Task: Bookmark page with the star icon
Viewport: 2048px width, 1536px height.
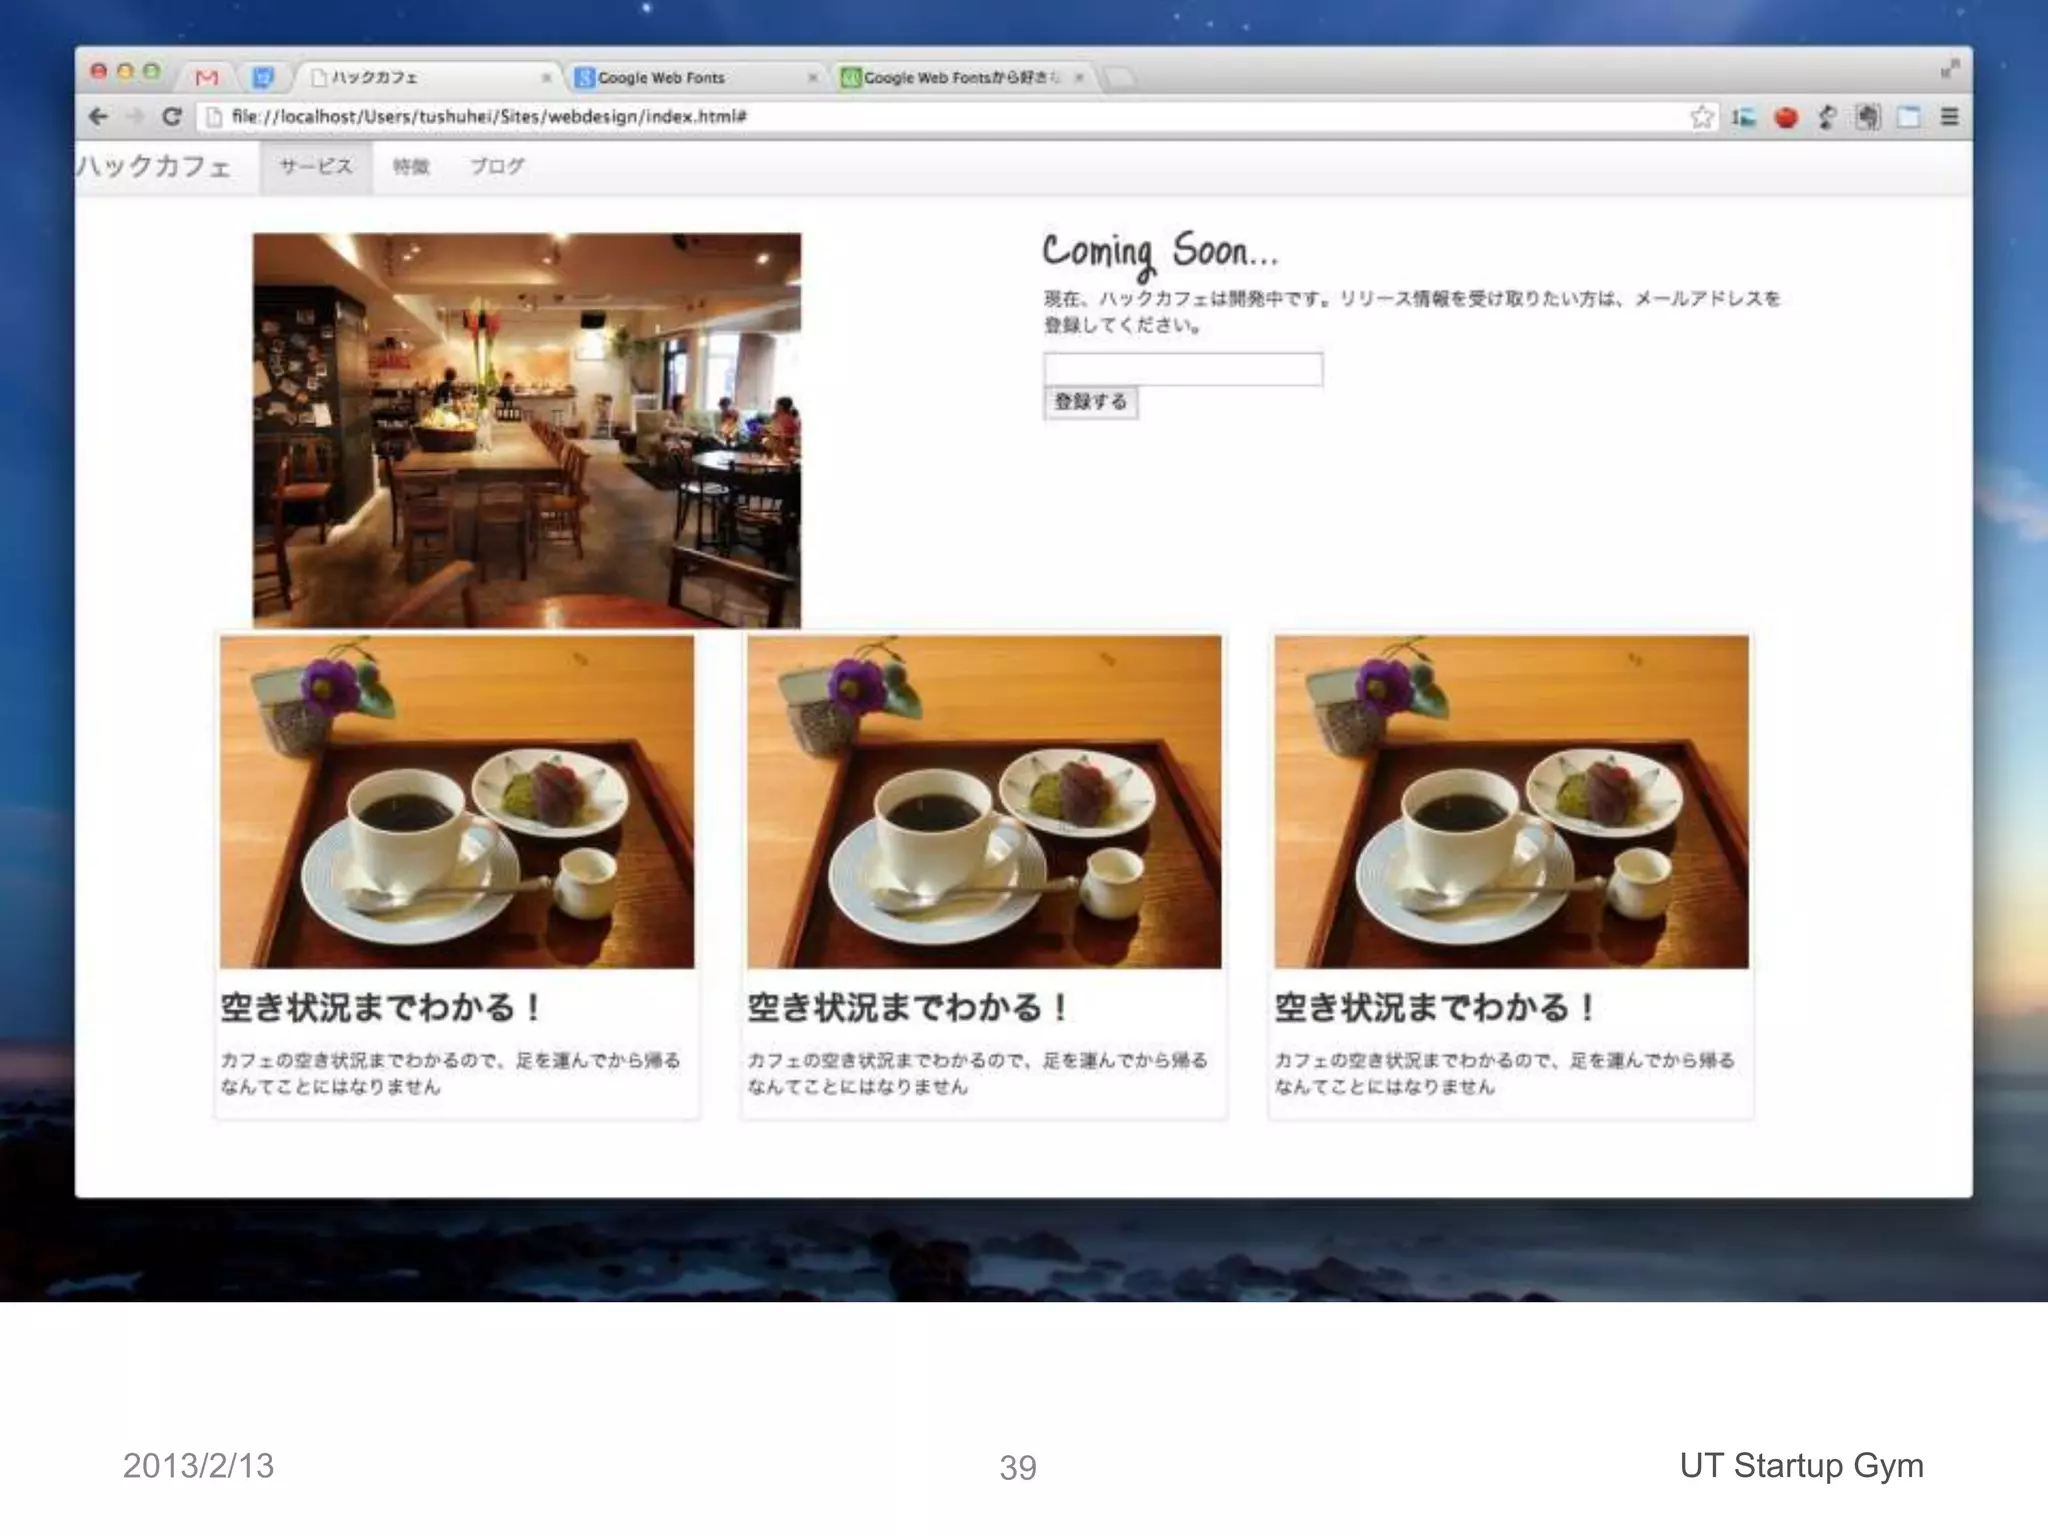Action: (x=1701, y=118)
